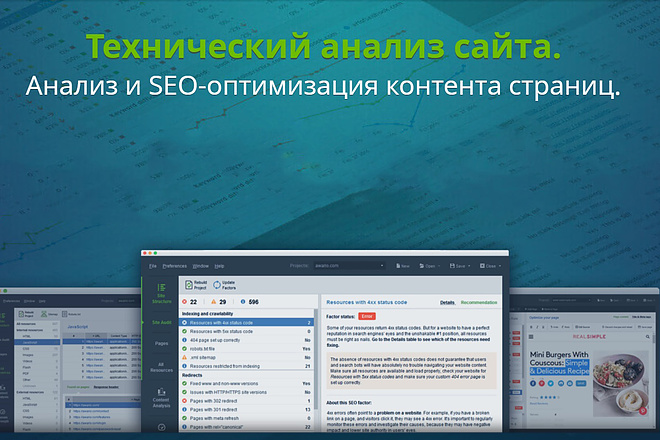660x440 pixels.
Task: Click the warning icon beside .xml sitemap
Action: click(184, 357)
